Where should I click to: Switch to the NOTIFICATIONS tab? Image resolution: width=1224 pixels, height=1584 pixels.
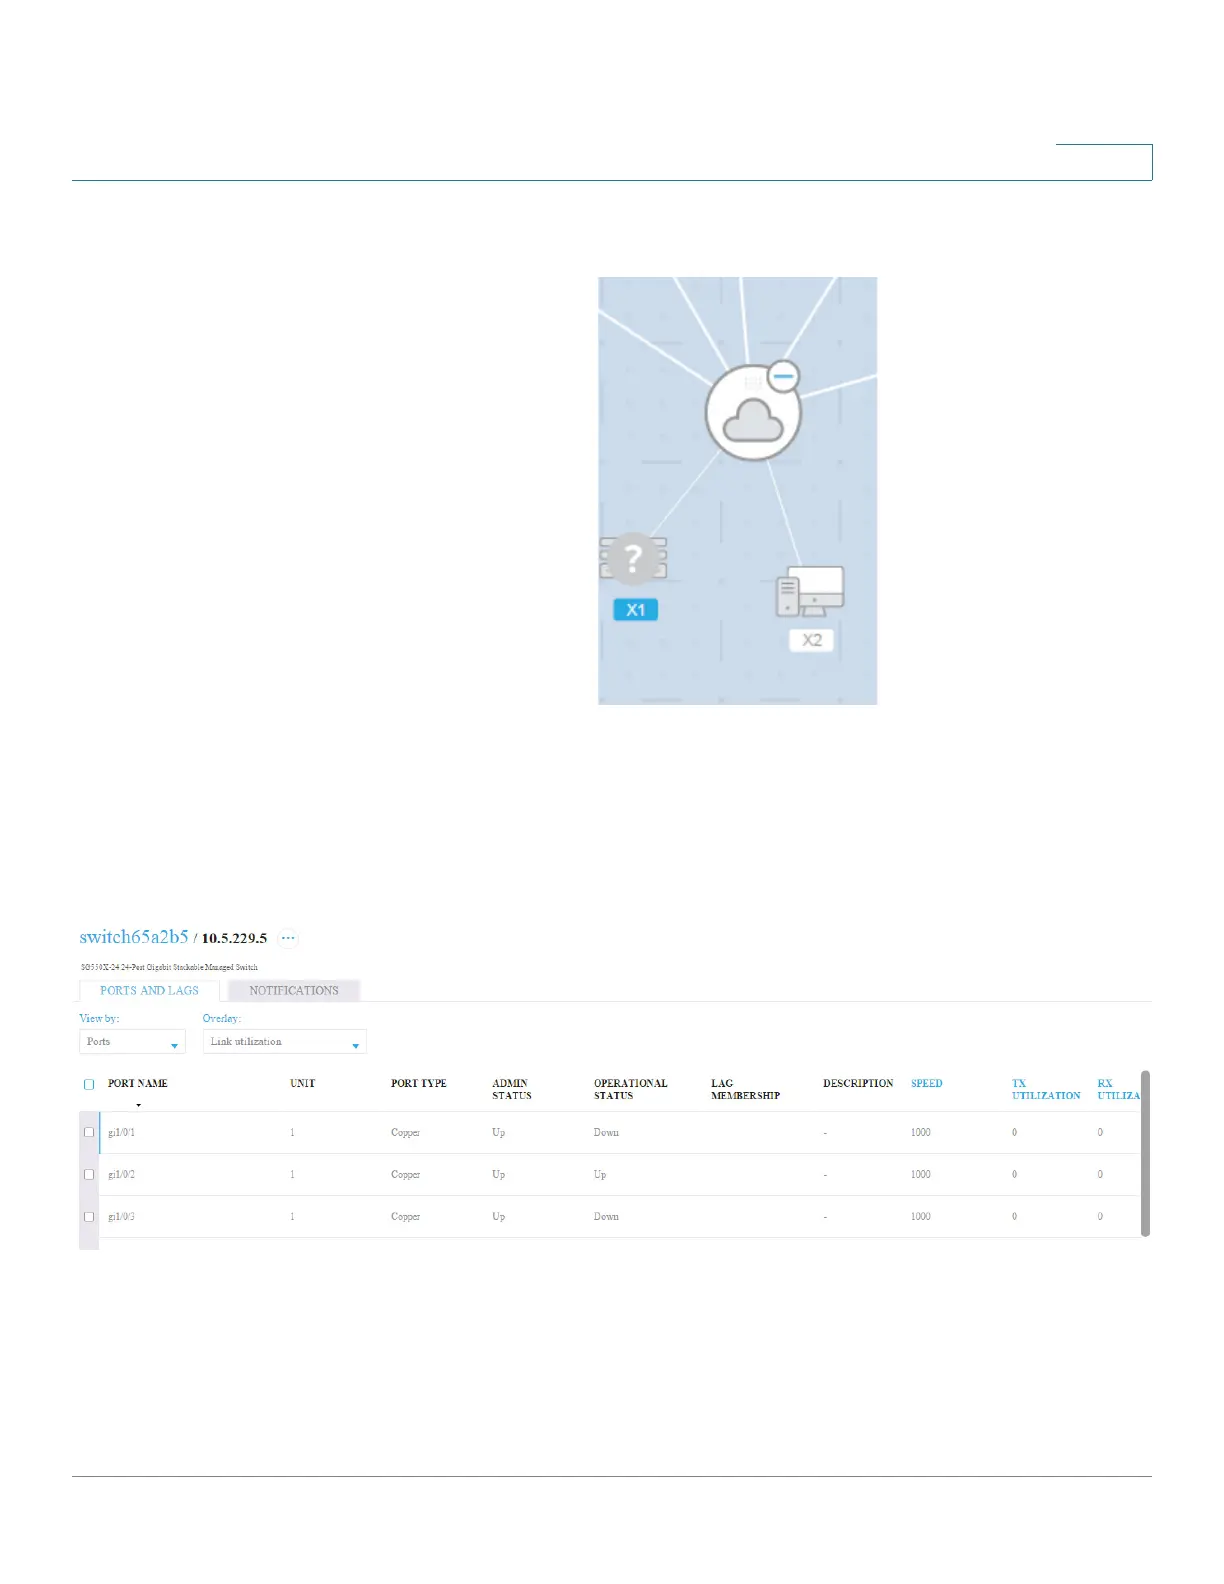point(294,991)
